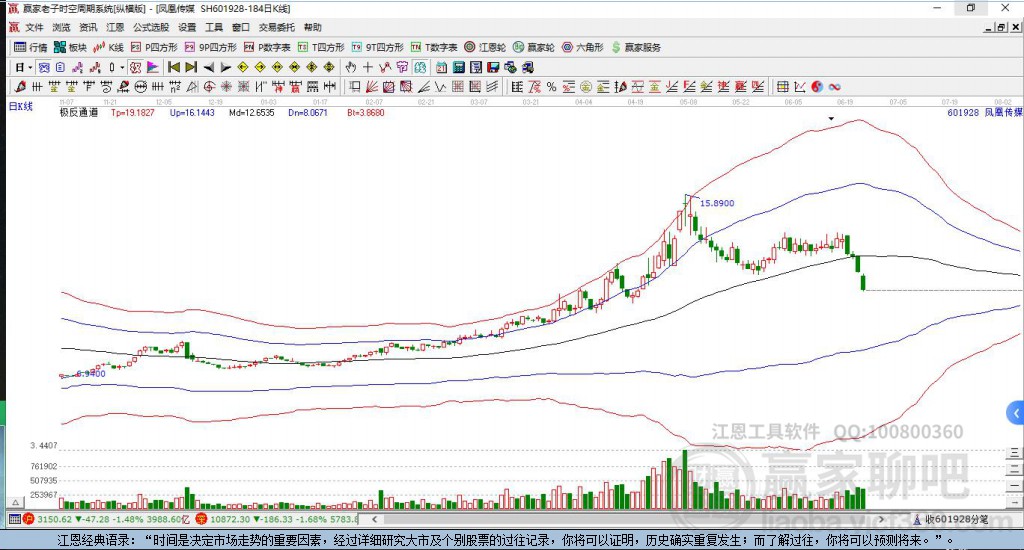
Task: Click Shanghai index 3150.62 status entry
Action: click(107, 519)
